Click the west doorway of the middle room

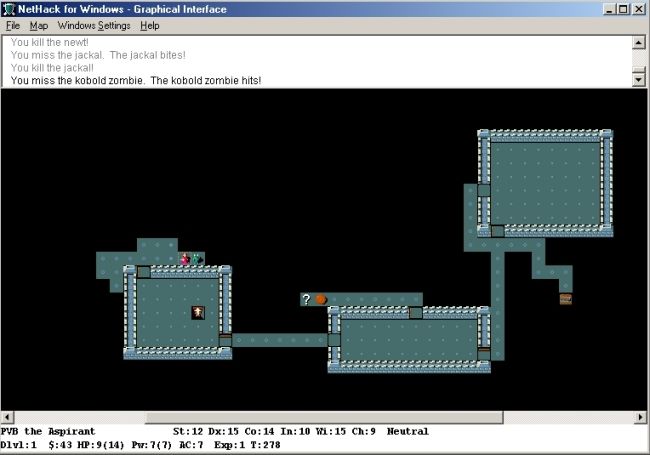click(x=334, y=340)
